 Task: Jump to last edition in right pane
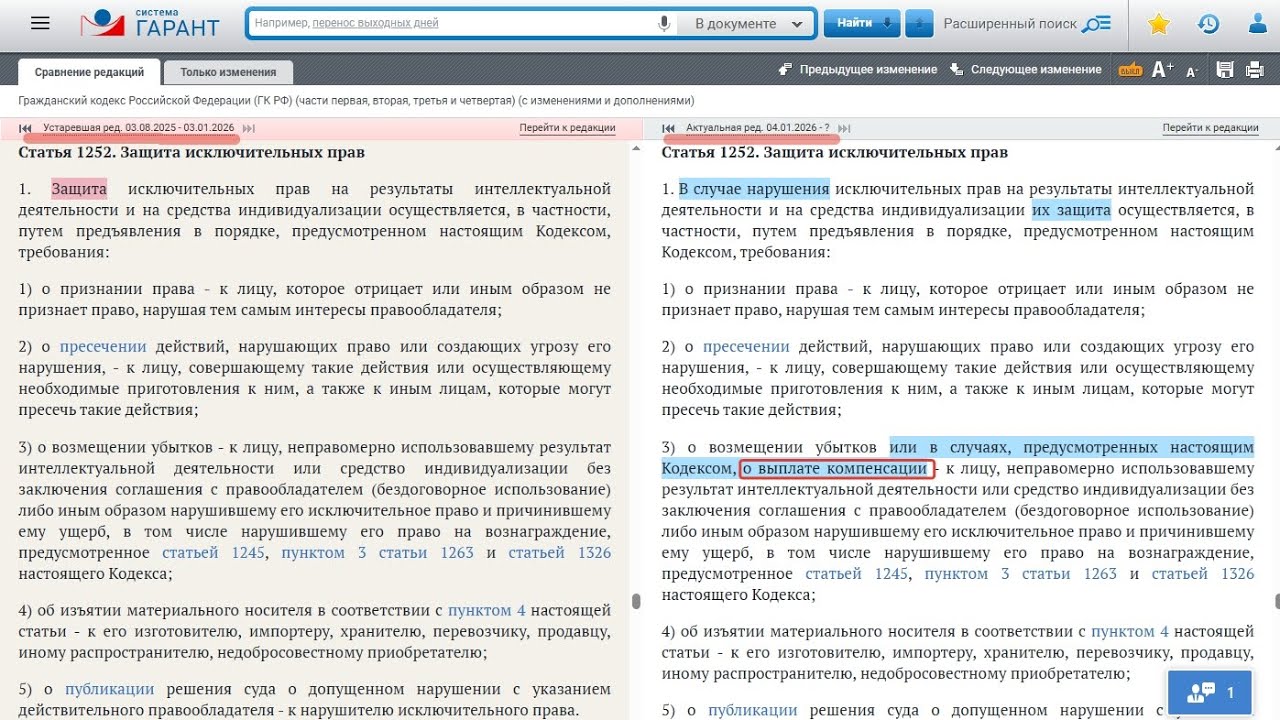coord(844,128)
